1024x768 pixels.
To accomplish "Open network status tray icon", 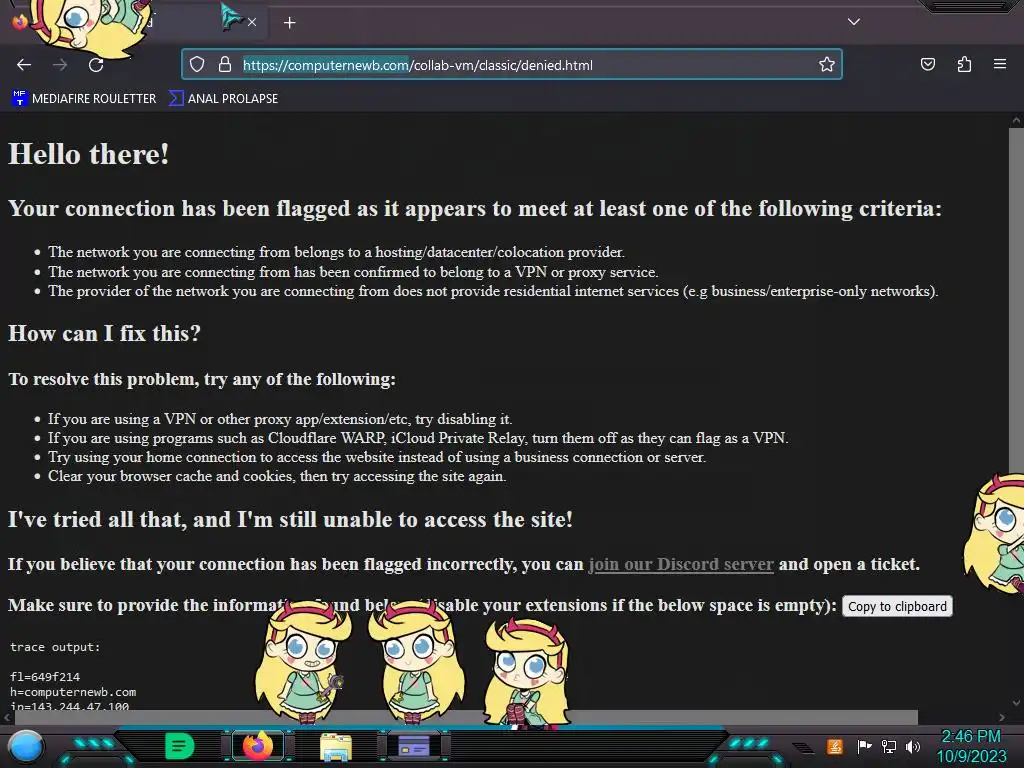I will click(x=888, y=746).
